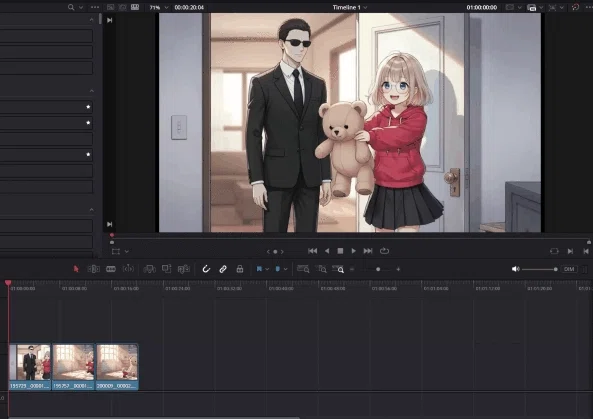Image resolution: width=593 pixels, height=419 pixels.
Task: Open the marker color dropdown arrow
Action: pyautogui.click(x=286, y=269)
